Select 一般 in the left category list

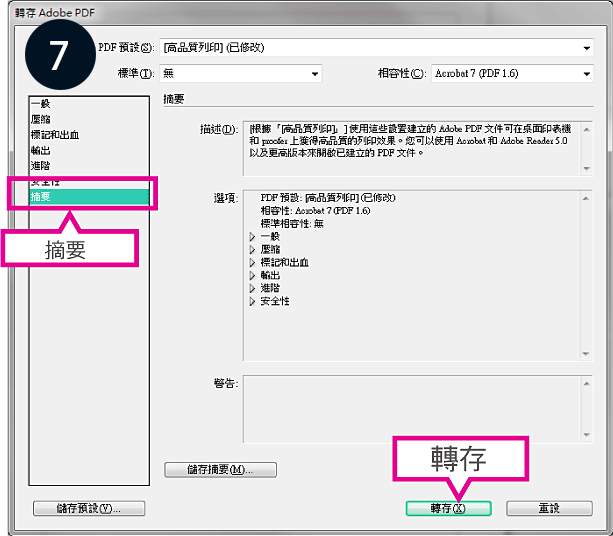point(89,104)
